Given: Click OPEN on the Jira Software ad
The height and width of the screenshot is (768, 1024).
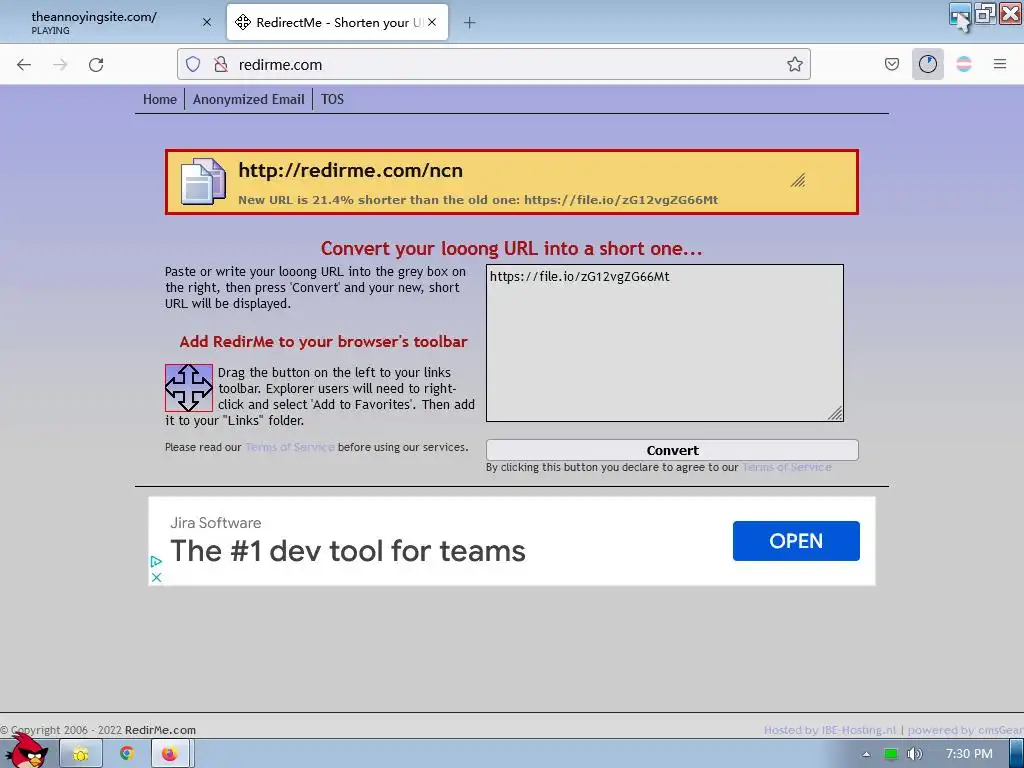Looking at the screenshot, I should pos(795,541).
